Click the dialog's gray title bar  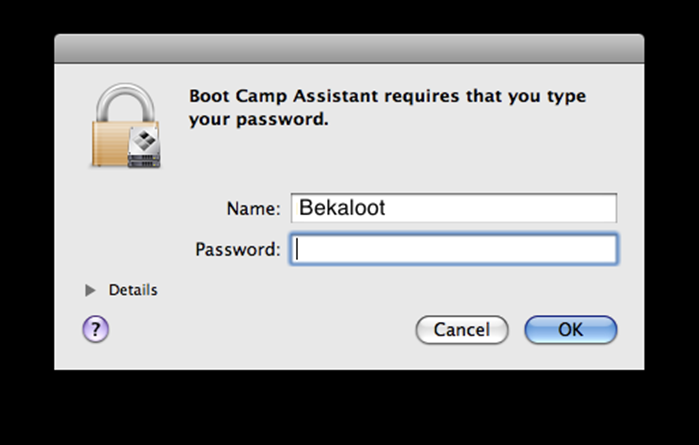349,48
